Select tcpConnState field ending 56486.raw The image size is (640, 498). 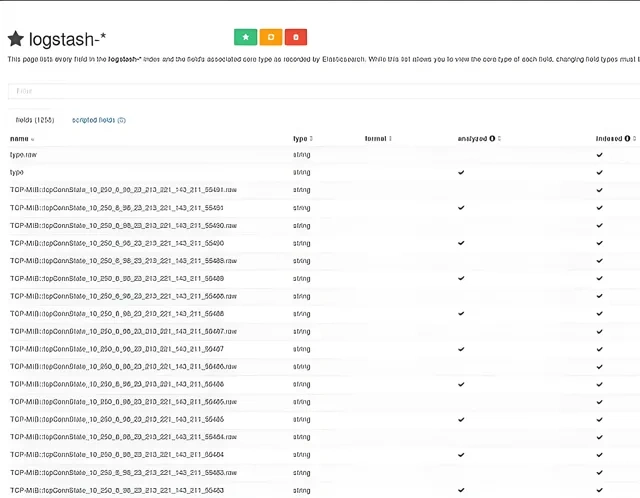click(x=123, y=367)
